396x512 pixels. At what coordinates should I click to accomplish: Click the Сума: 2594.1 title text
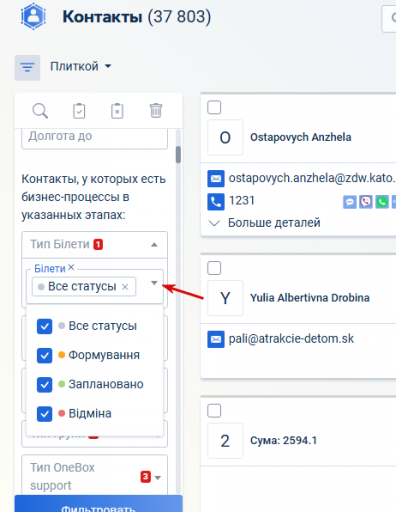pyautogui.click(x=283, y=441)
